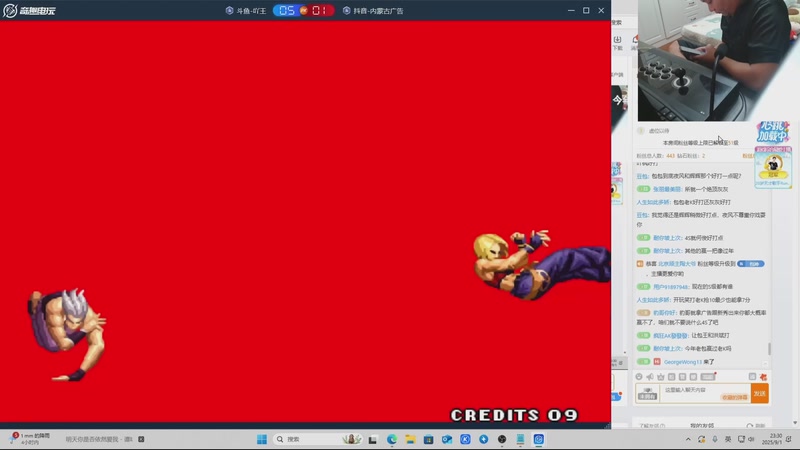Click the refresh icon at chat panel bottom
This screenshot has height=450, width=800.
(749, 426)
